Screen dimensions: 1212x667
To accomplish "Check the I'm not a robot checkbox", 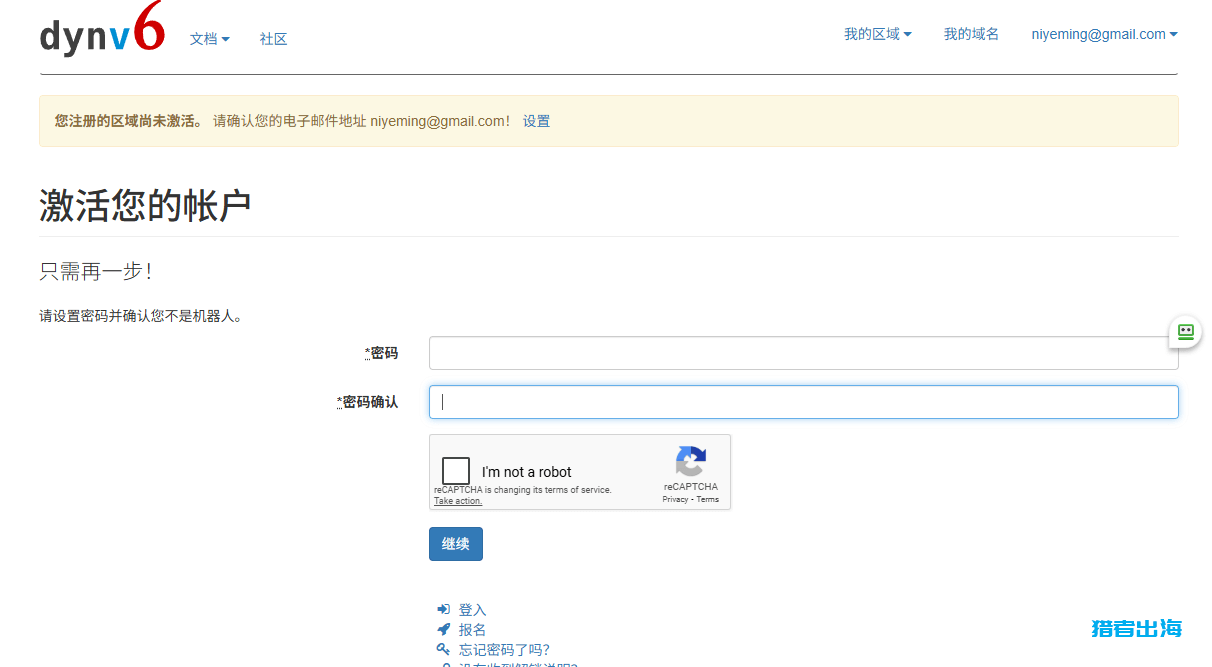I will [x=456, y=471].
